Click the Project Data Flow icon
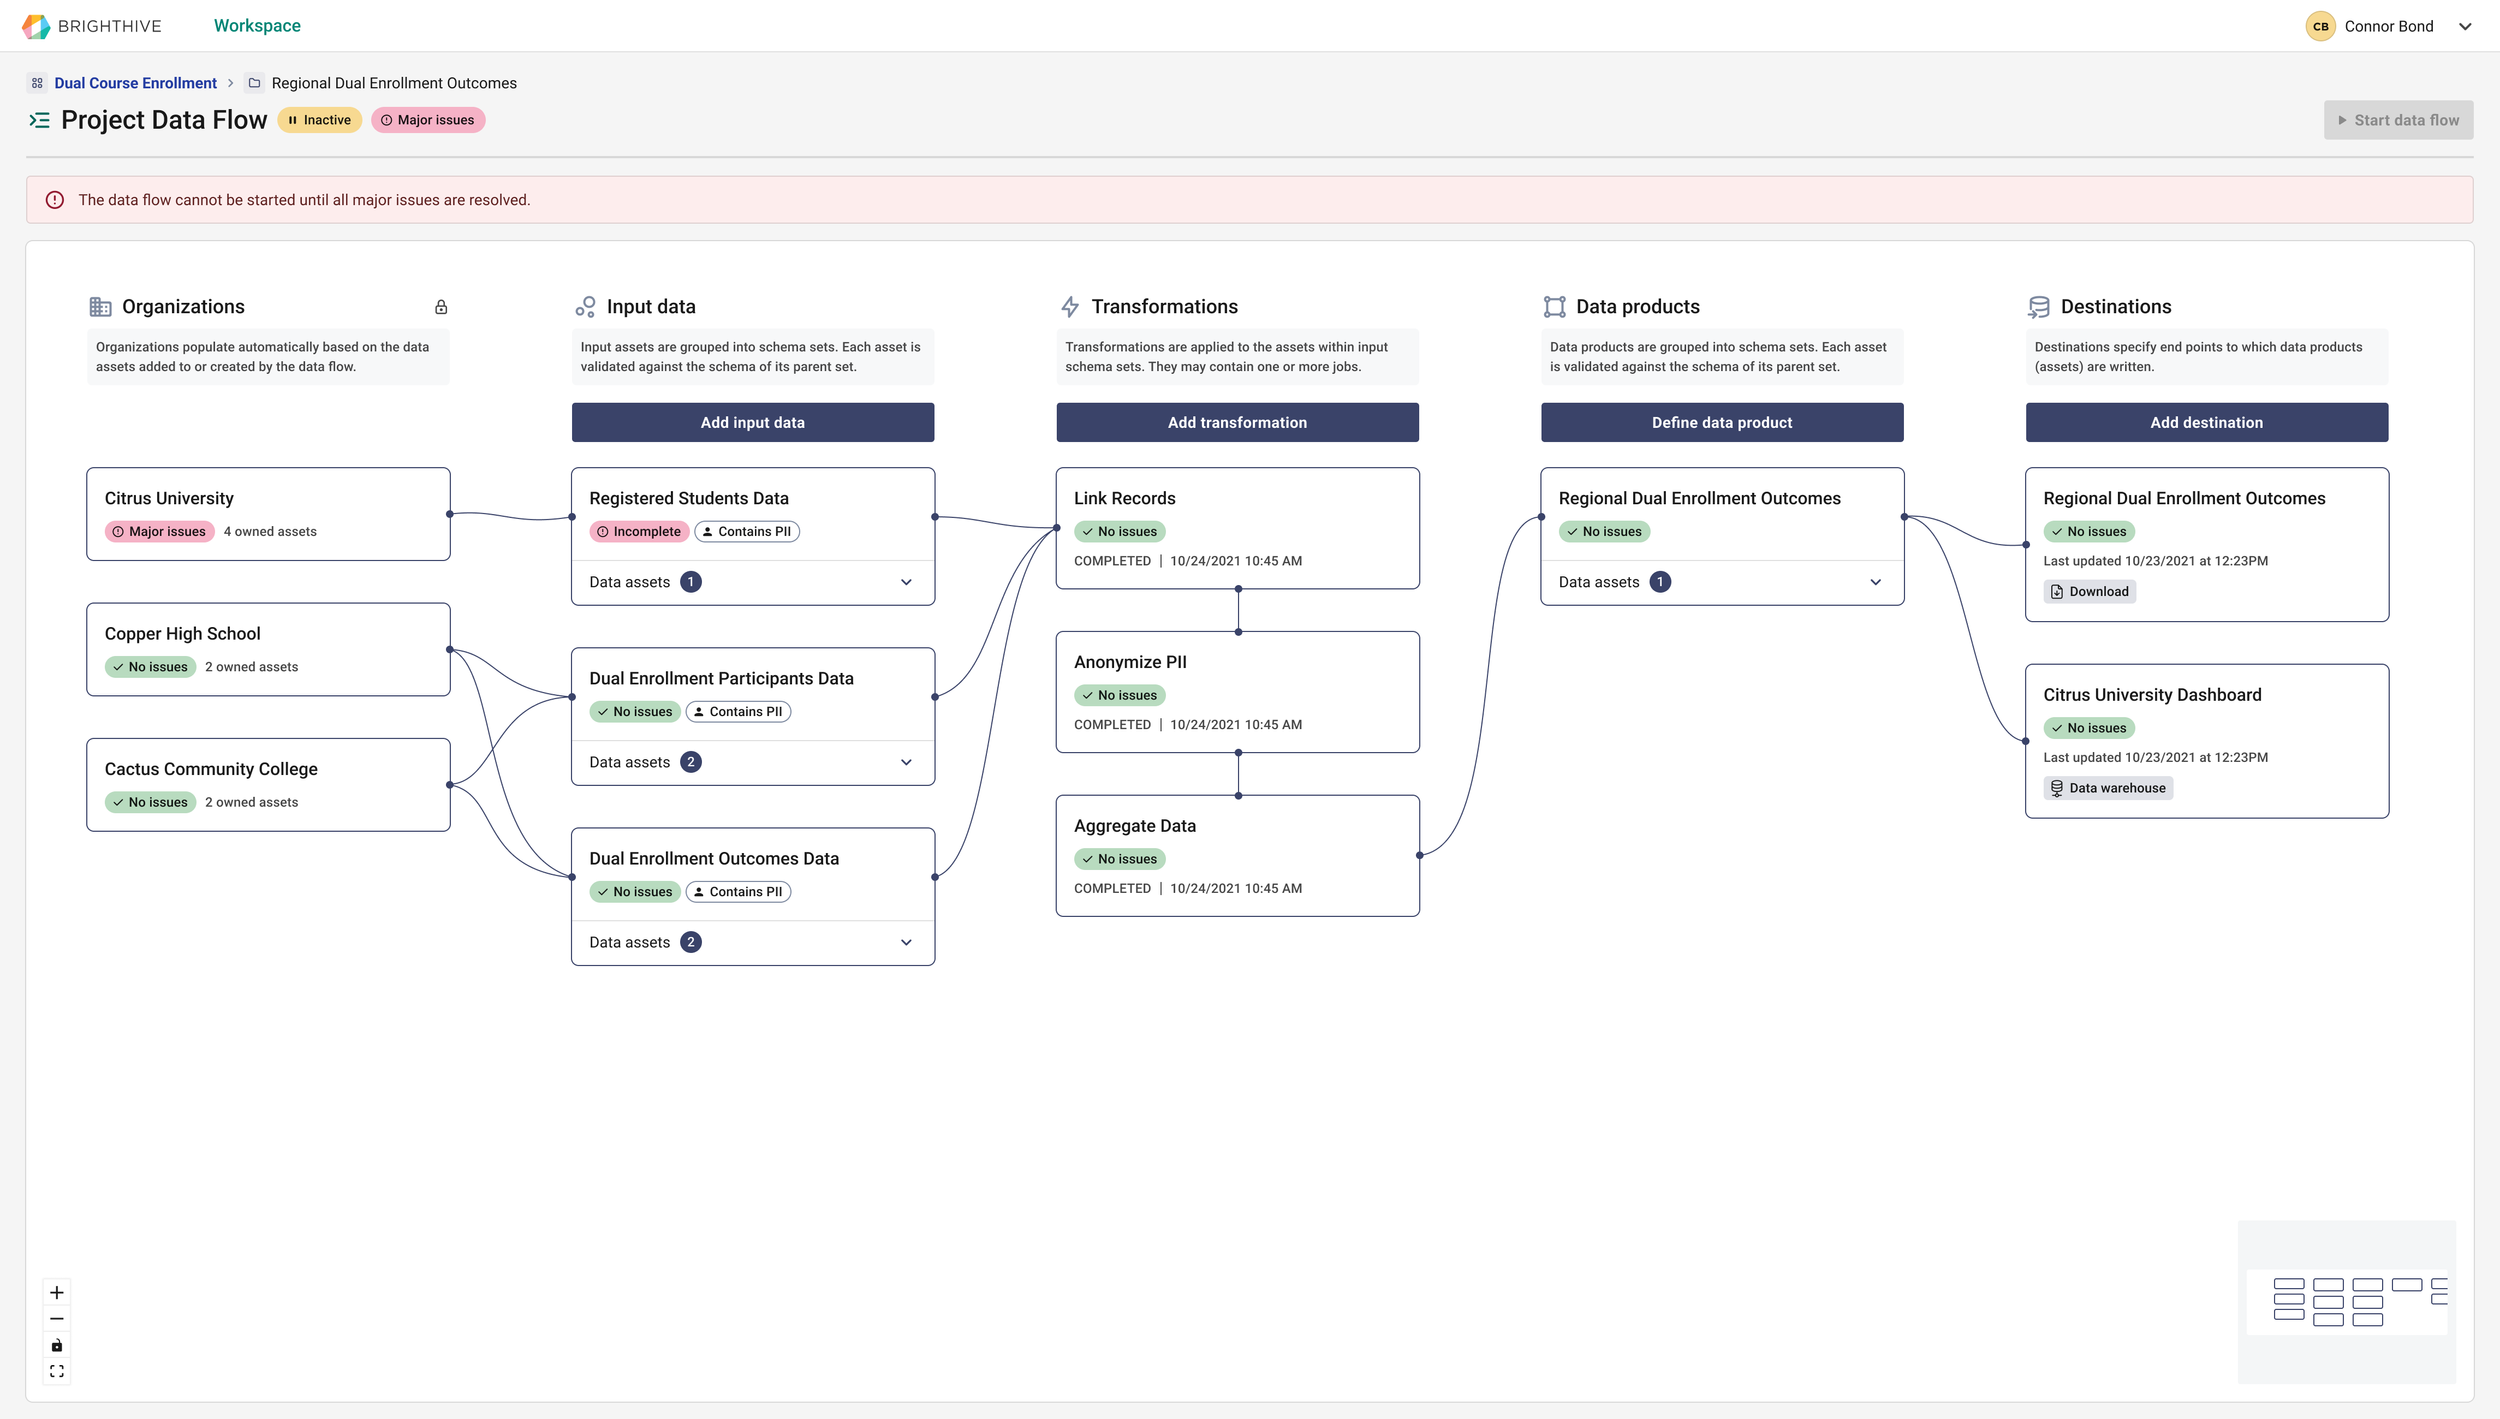This screenshot has height=1419, width=2500. pos(39,120)
